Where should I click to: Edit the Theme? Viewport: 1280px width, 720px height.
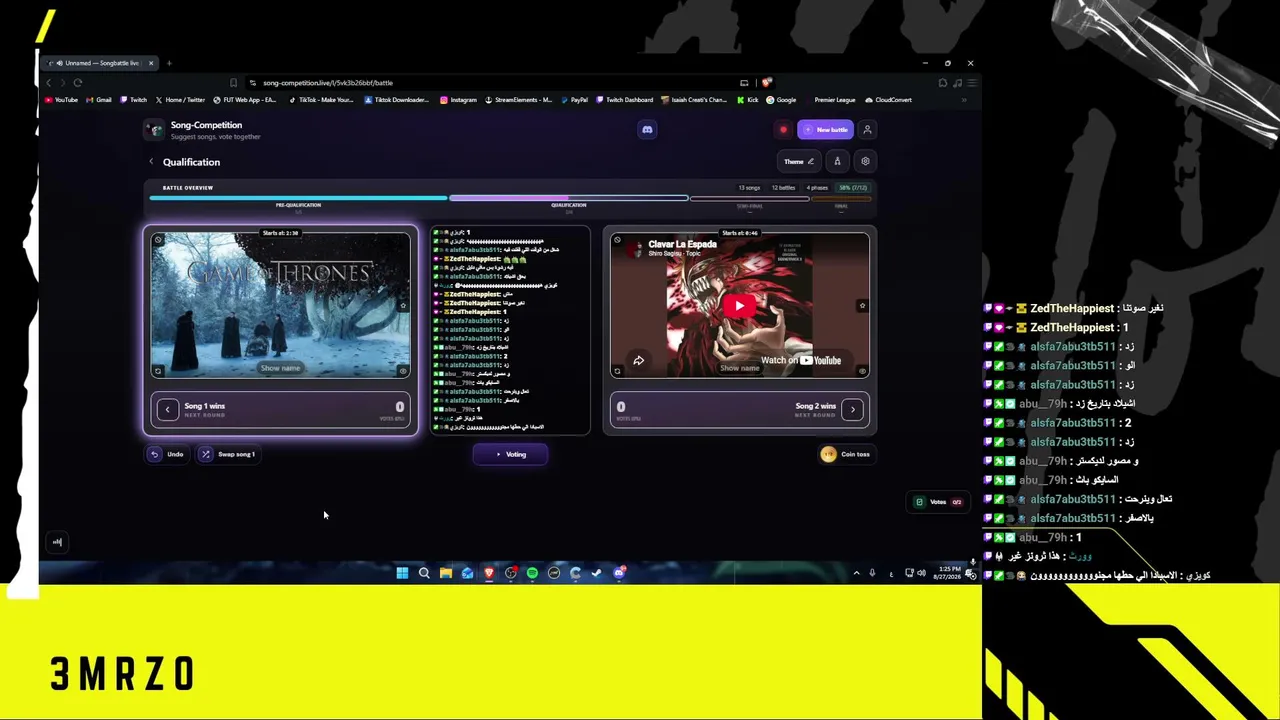(798, 161)
